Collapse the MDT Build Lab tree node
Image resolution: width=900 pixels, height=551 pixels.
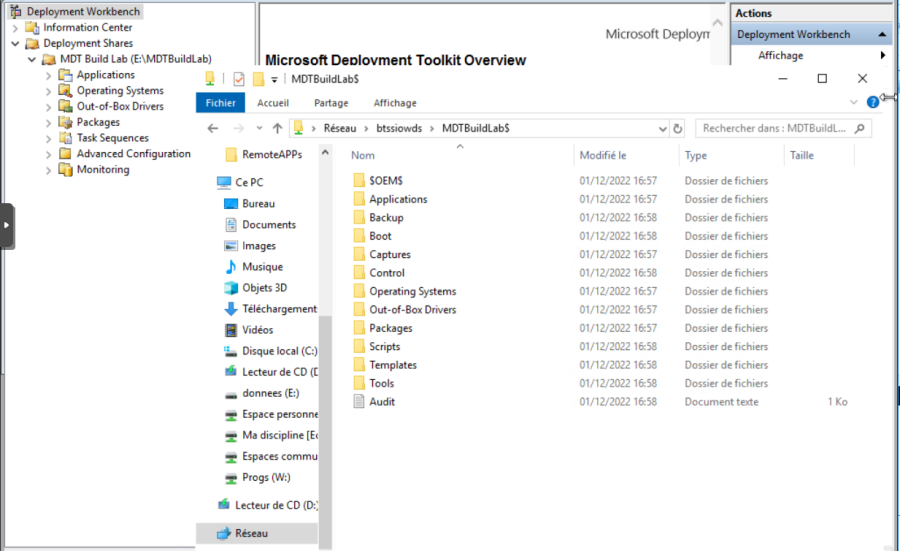pyautogui.click(x=32, y=59)
